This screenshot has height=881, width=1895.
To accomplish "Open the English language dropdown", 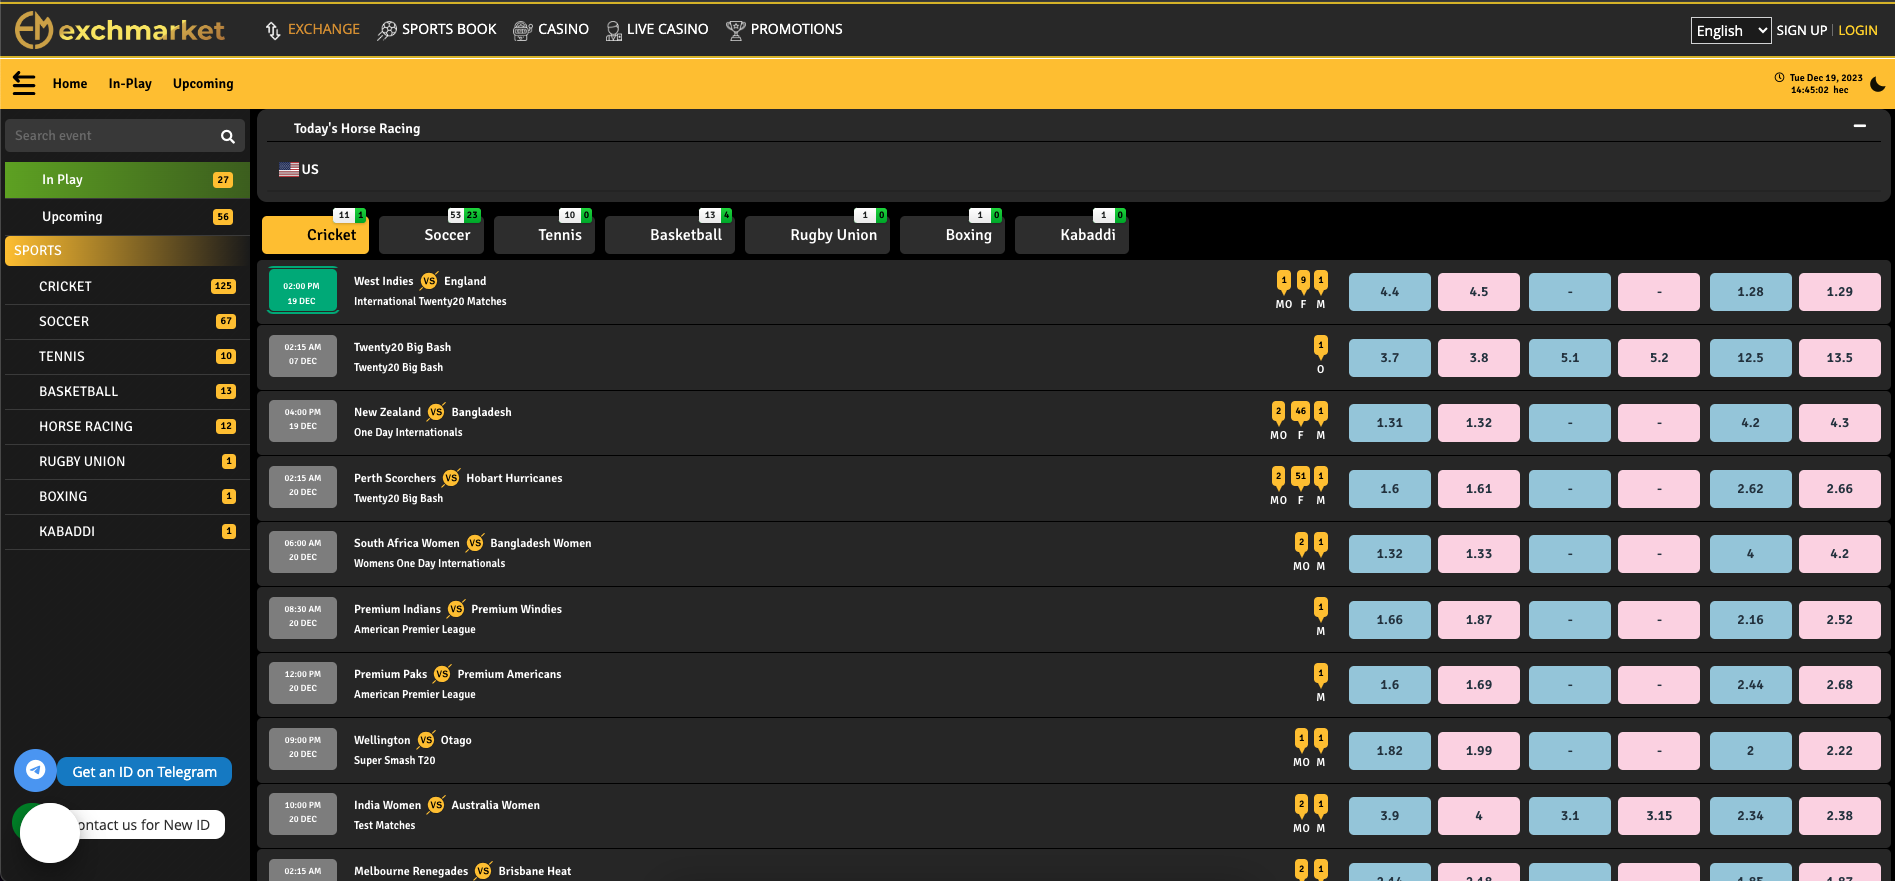I will (1731, 31).
